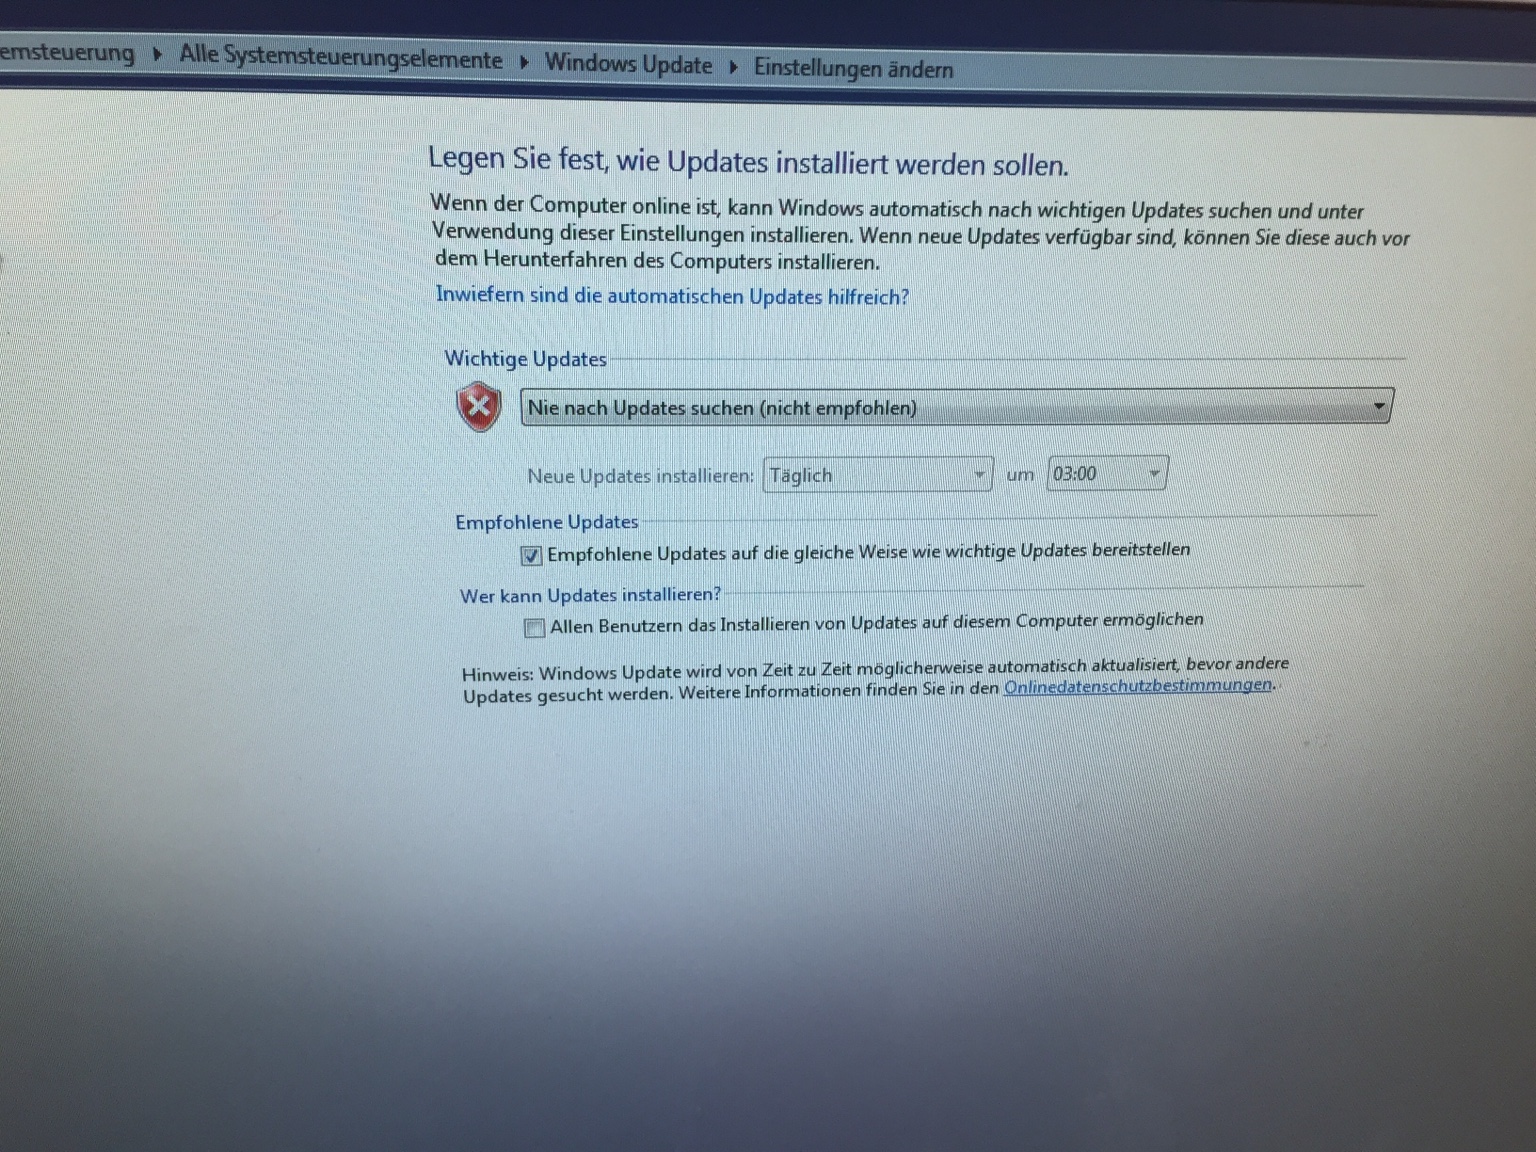Open 'Inwiefern sind die automatischen Updates hilfreich?' link
The image size is (1536, 1152).
pos(672,296)
